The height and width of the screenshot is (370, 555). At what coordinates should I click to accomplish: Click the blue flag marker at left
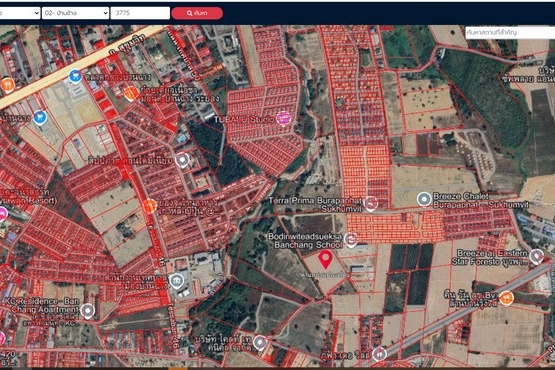click(x=40, y=117)
